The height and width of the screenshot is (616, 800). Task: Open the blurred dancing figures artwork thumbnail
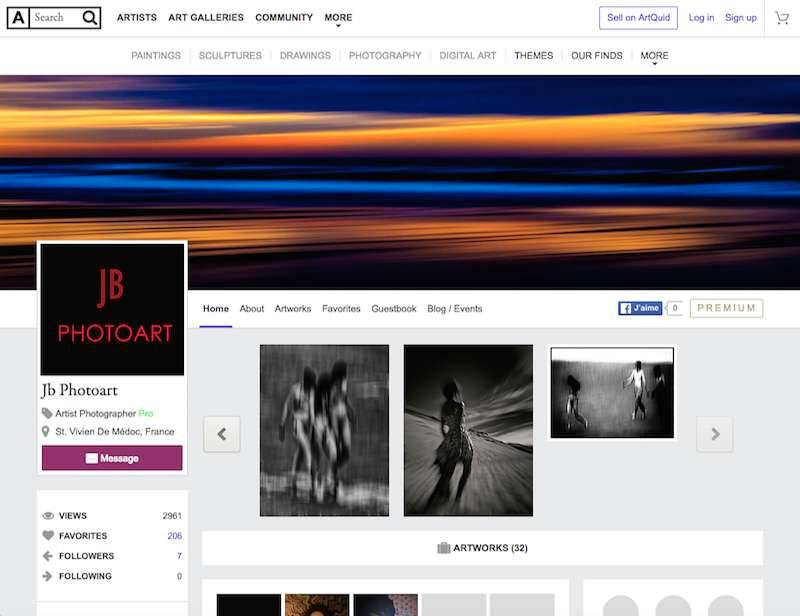(x=324, y=430)
